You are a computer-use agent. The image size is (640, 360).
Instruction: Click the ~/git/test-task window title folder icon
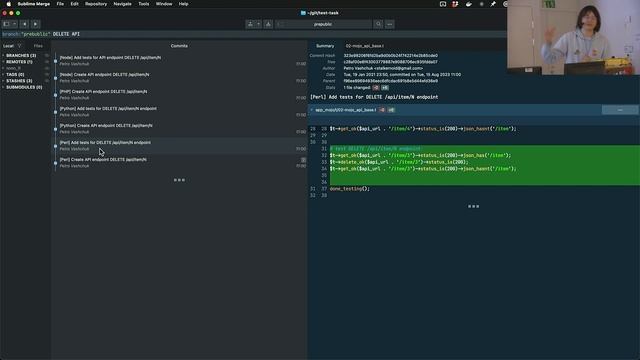tap(303, 13)
